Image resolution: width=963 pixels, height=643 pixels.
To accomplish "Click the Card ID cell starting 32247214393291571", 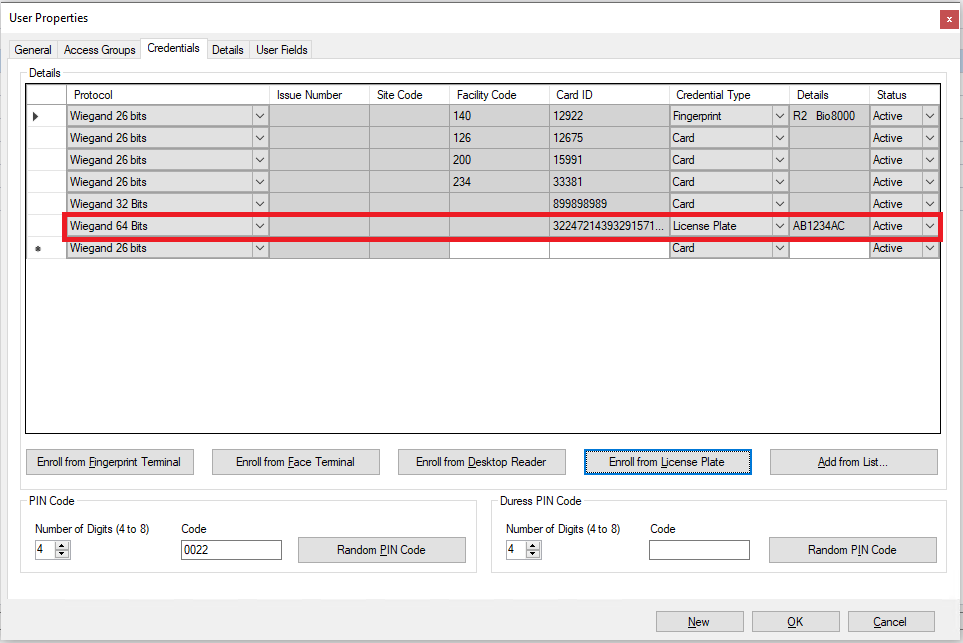I will (609, 226).
